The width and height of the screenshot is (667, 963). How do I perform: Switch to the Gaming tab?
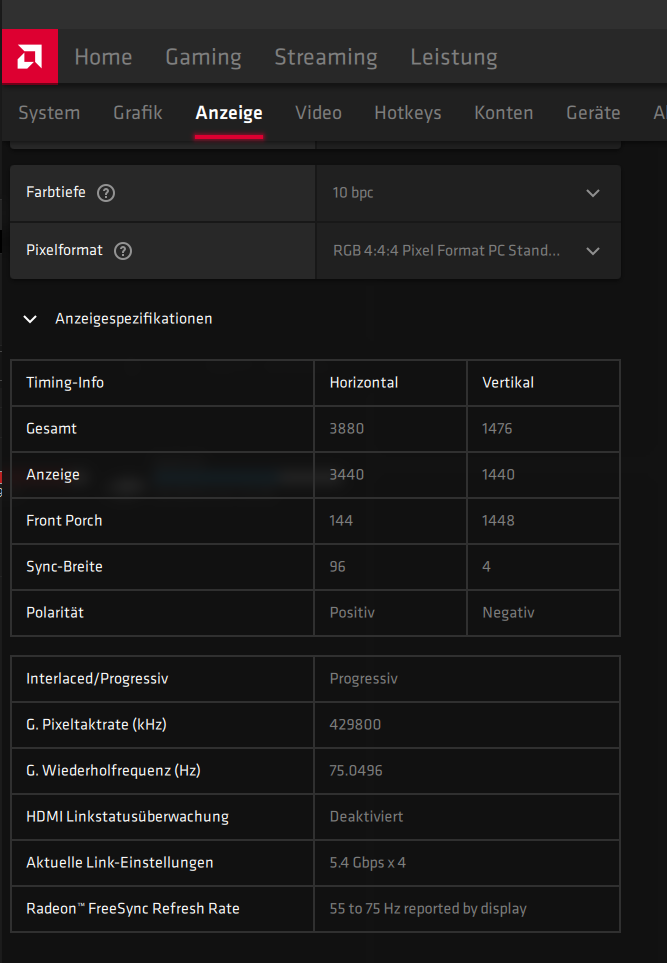(203, 57)
